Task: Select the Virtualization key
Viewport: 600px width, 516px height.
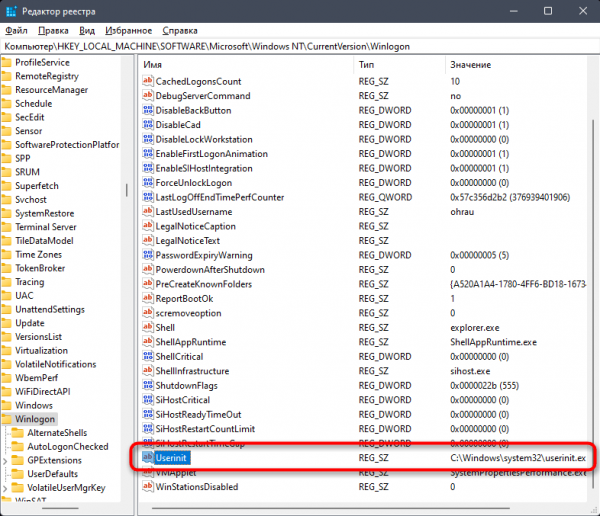Action: (41, 350)
